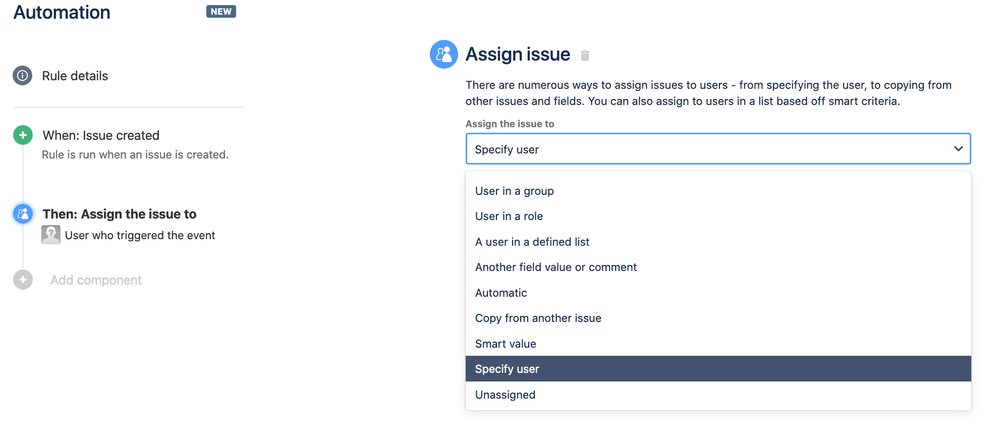
Task: Collapse the dropdown using the chevron arrow
Action: (957, 149)
